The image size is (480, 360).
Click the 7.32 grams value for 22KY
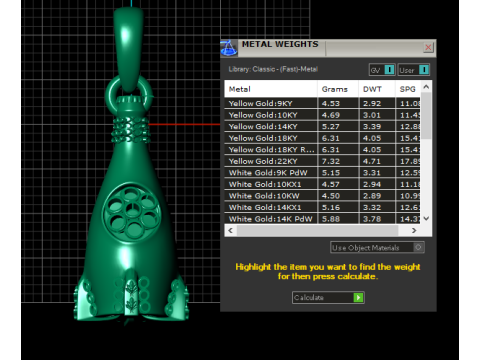[x=331, y=161]
